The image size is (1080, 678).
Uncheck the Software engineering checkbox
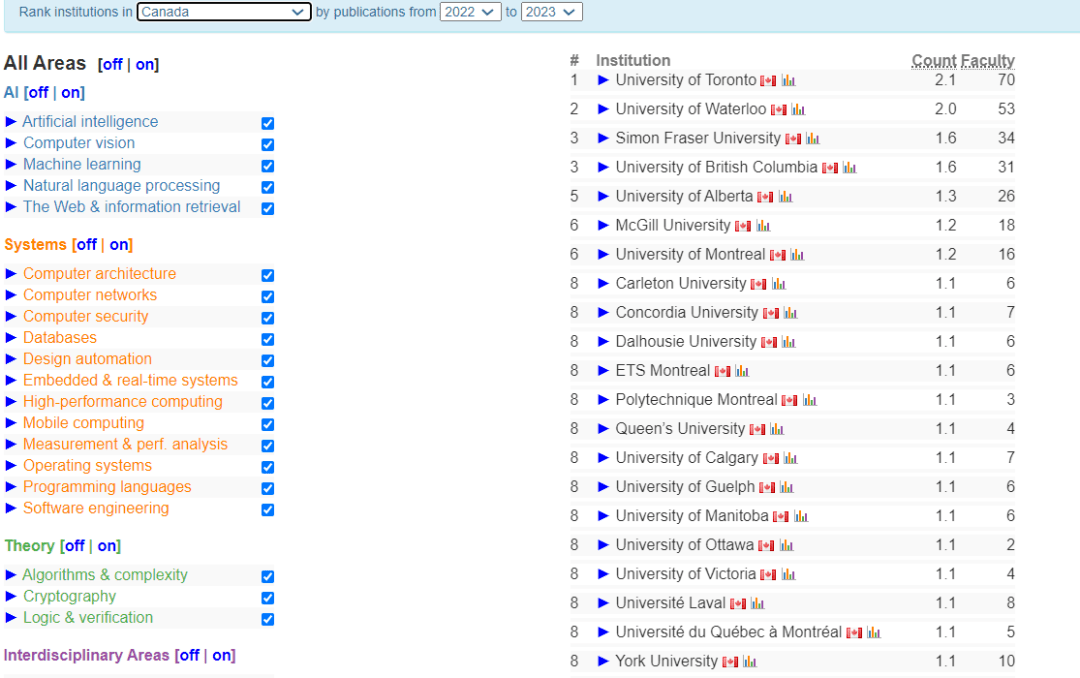click(268, 510)
